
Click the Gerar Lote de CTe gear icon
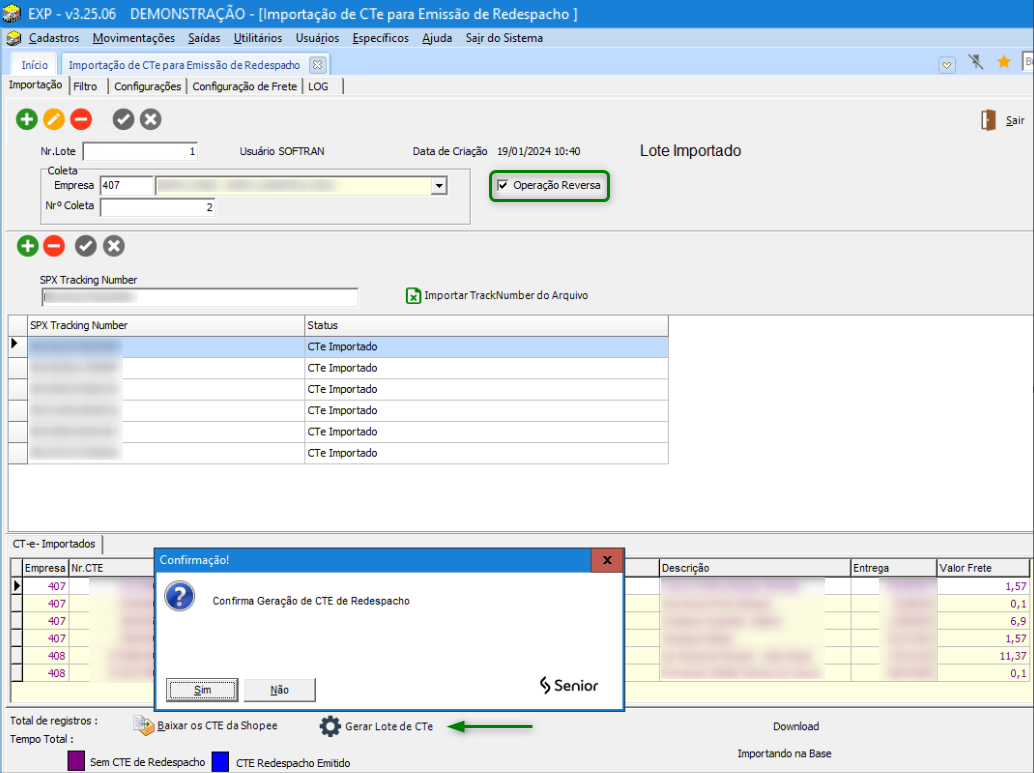coord(329,726)
